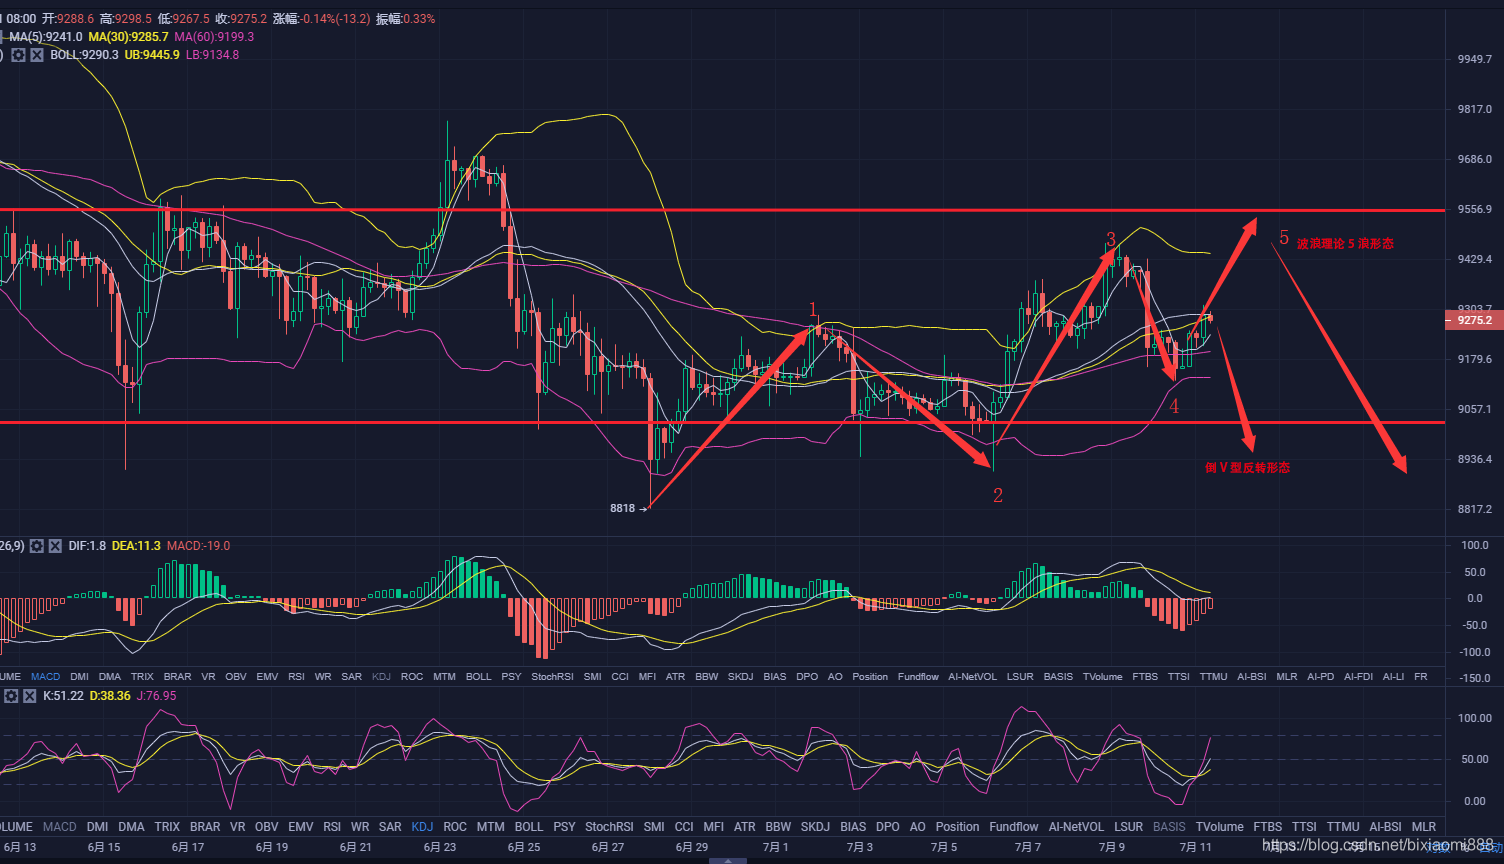
Task: Switch MACD panel to the BIAS indicator
Action: pyautogui.click(x=775, y=677)
